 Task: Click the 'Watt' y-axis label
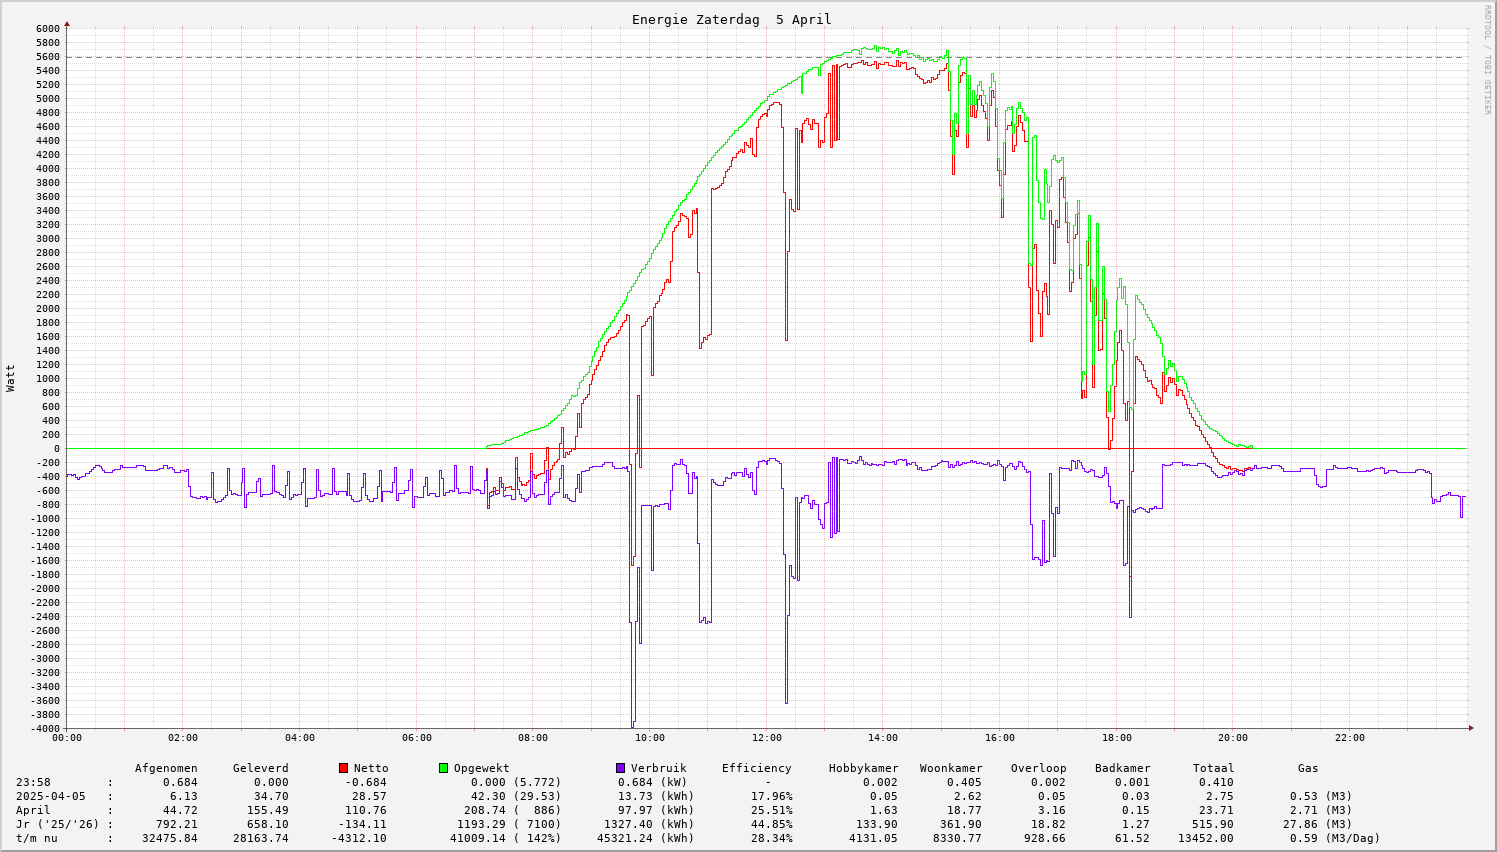(11, 378)
